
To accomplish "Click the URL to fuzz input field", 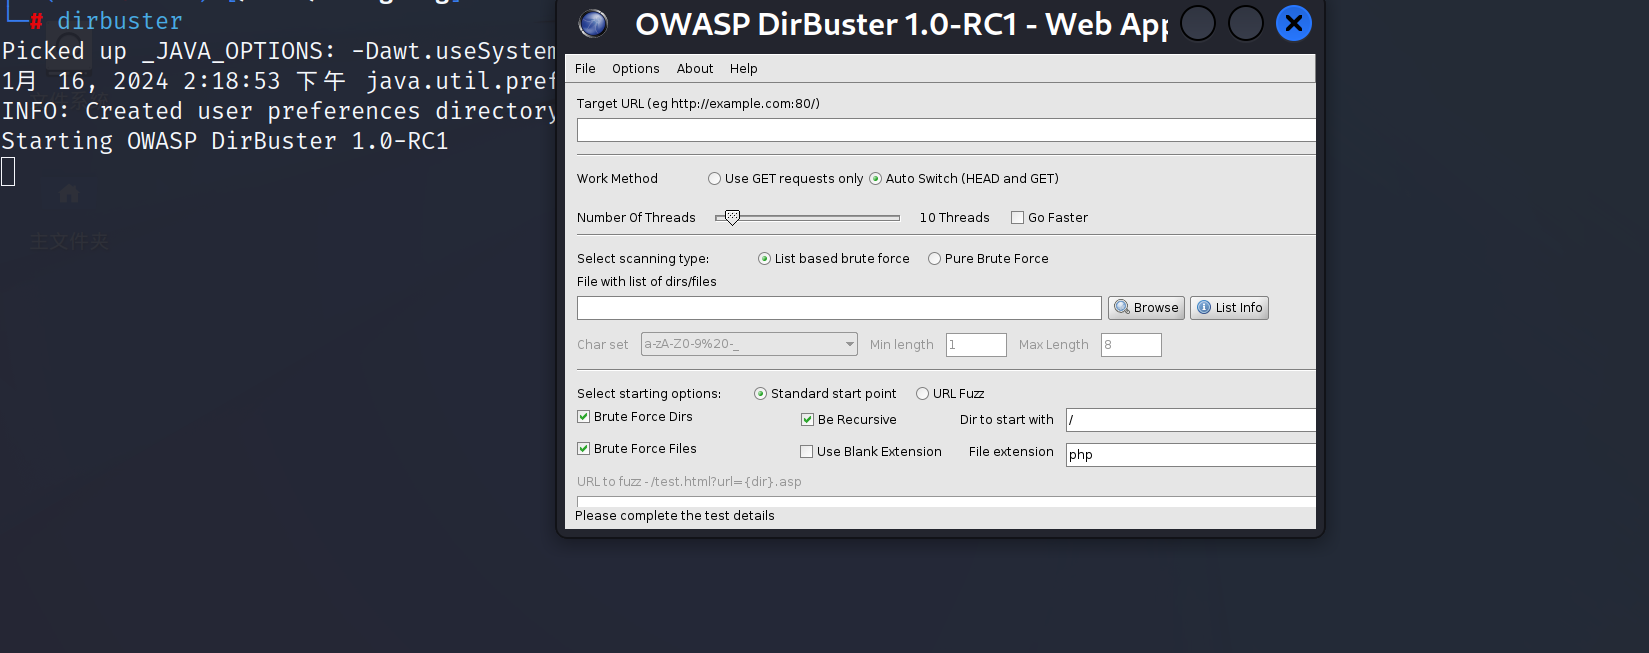I will tap(946, 501).
